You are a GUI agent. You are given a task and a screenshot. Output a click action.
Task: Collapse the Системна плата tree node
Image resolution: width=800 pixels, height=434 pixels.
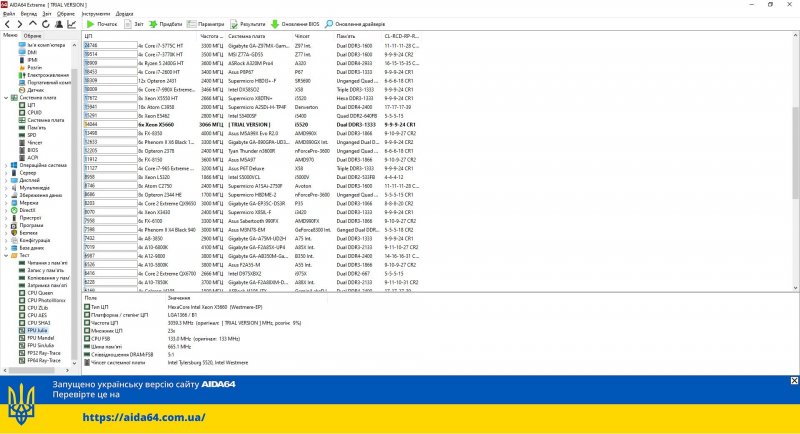5,97
